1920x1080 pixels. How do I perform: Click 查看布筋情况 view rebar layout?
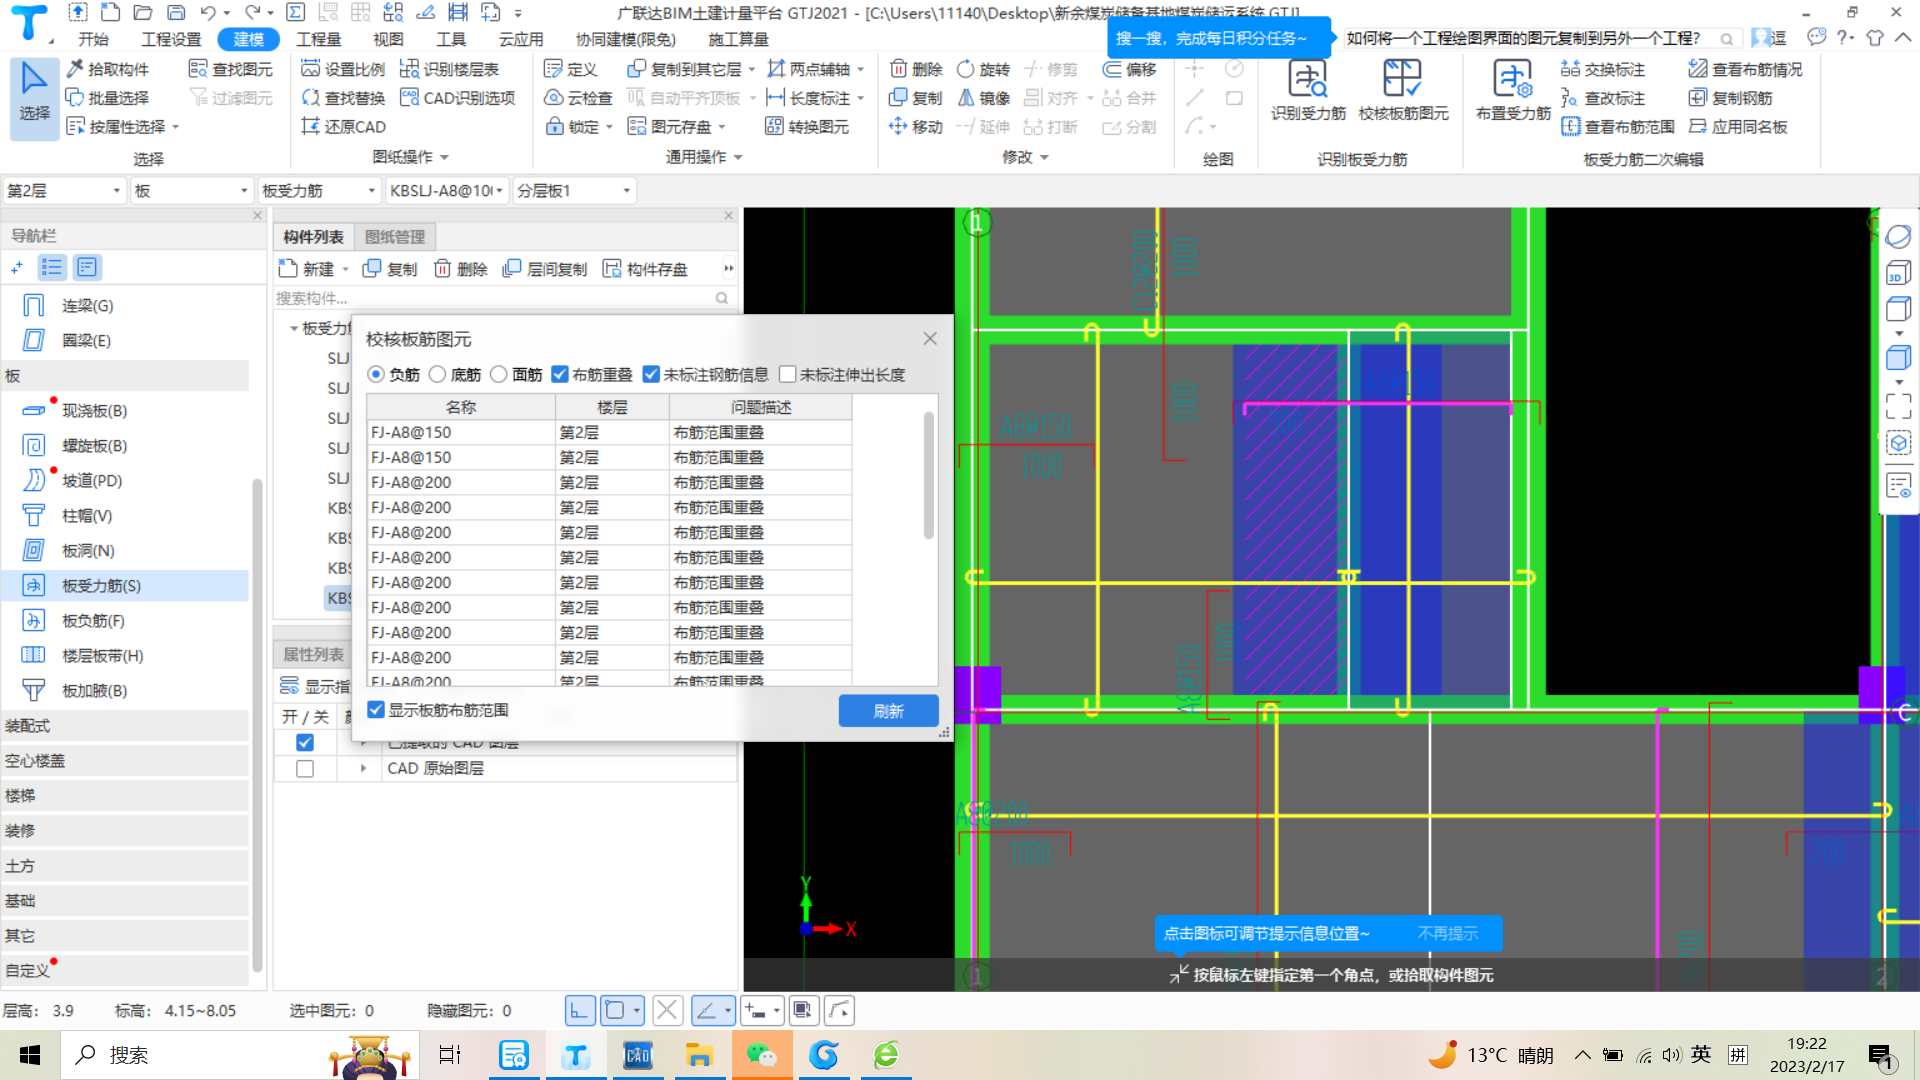[1745, 69]
